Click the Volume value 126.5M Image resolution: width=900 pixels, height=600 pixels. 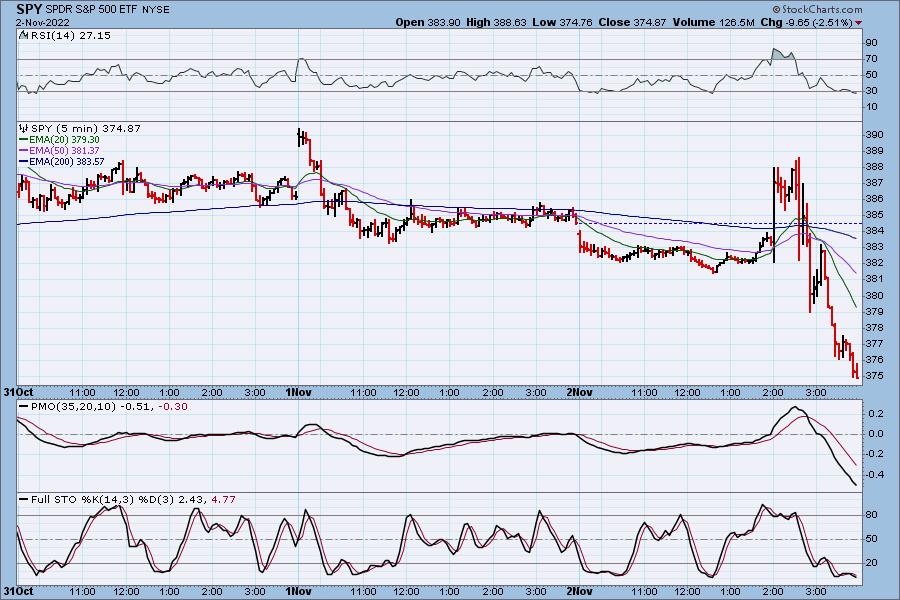pyautogui.click(x=735, y=22)
